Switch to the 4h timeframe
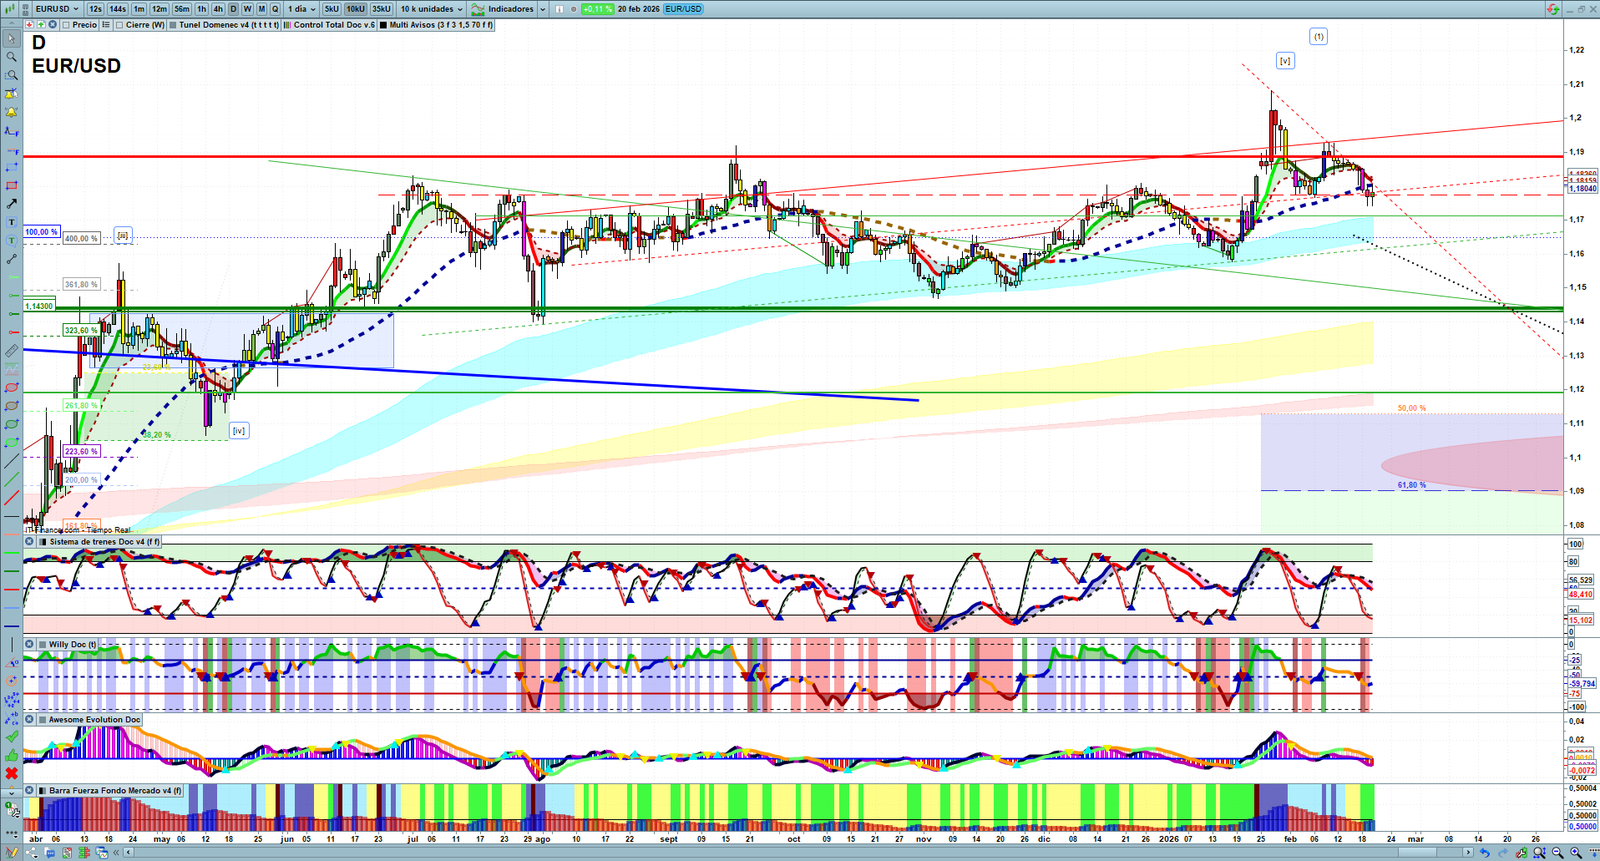The image size is (1600, 861). click(218, 9)
